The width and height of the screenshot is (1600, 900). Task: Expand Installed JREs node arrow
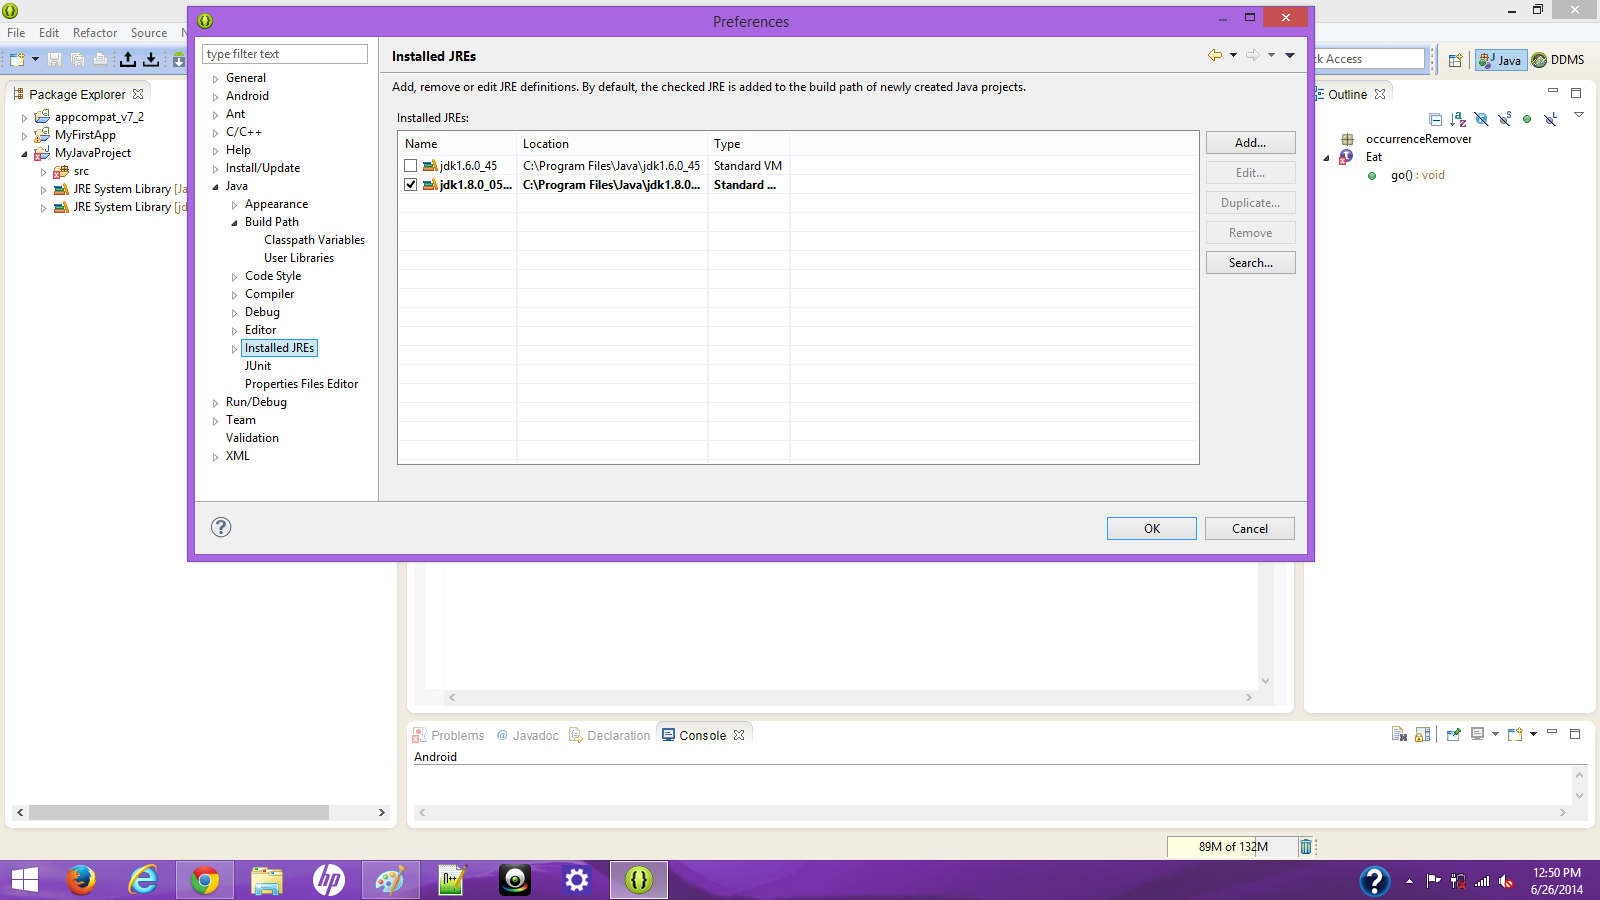(x=234, y=349)
